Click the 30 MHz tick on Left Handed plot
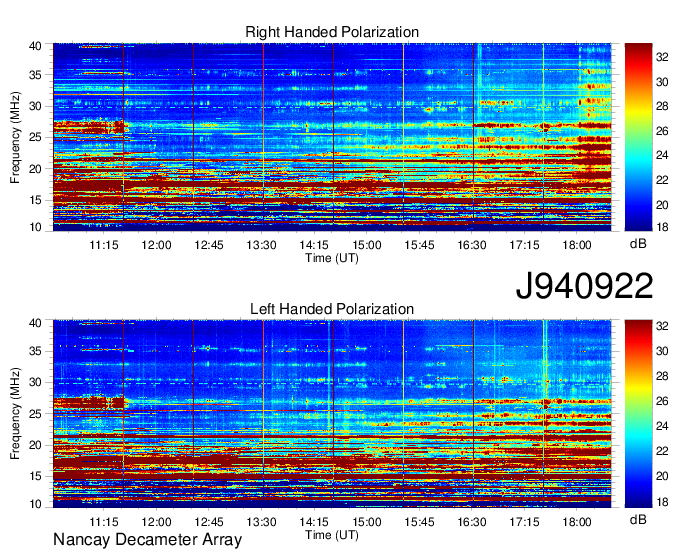 pyautogui.click(x=35, y=383)
